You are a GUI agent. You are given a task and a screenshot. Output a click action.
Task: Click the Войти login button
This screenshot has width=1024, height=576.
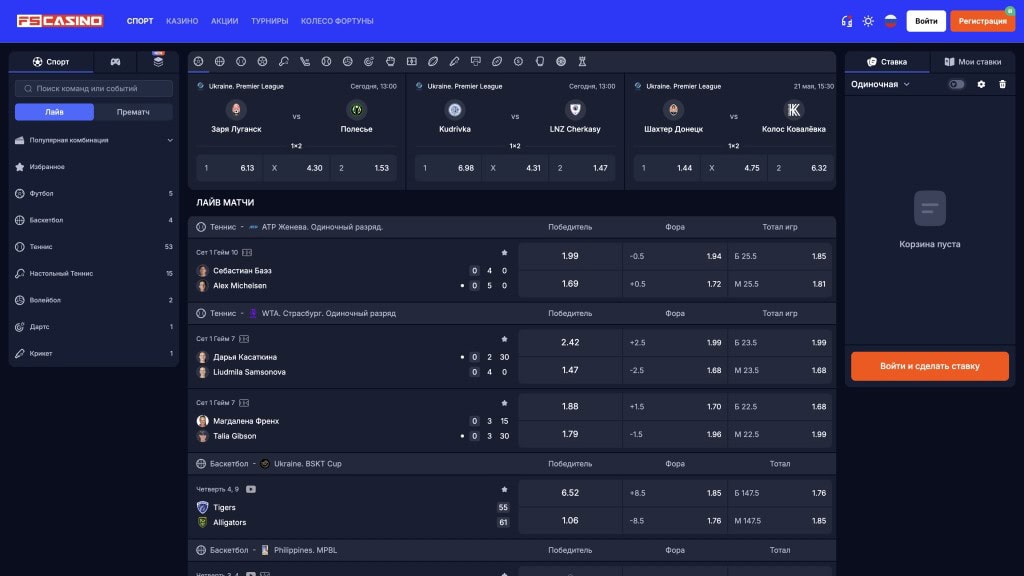(x=926, y=21)
